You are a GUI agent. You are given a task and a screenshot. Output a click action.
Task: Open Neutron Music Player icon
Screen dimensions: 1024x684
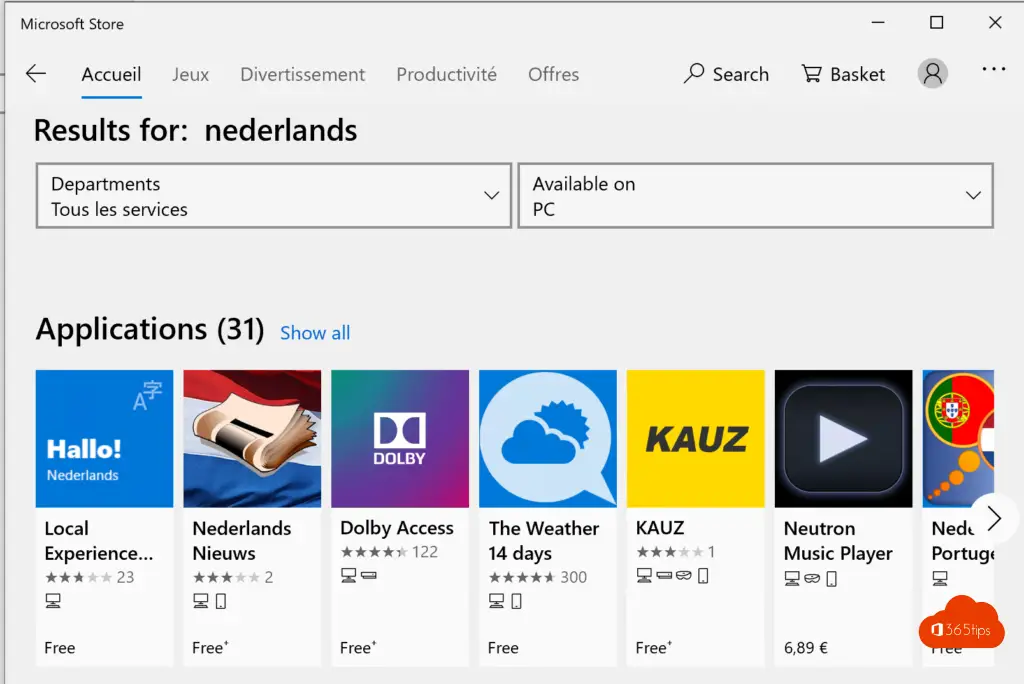[x=843, y=438]
